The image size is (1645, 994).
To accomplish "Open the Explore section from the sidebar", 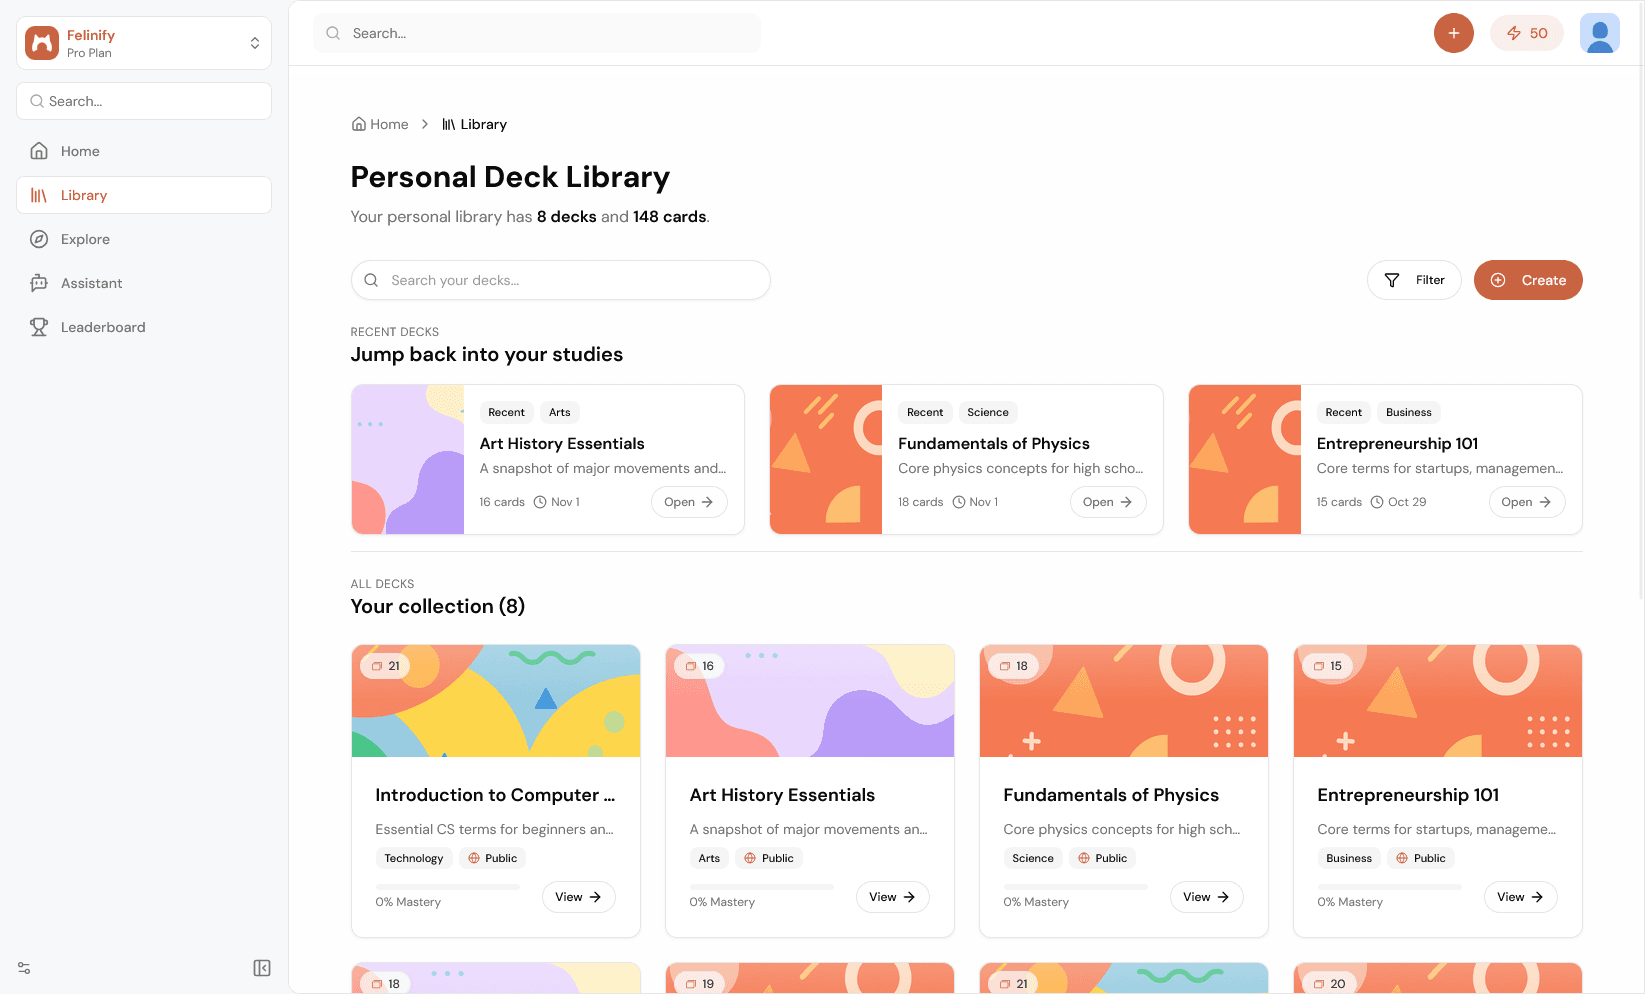I will coord(85,239).
